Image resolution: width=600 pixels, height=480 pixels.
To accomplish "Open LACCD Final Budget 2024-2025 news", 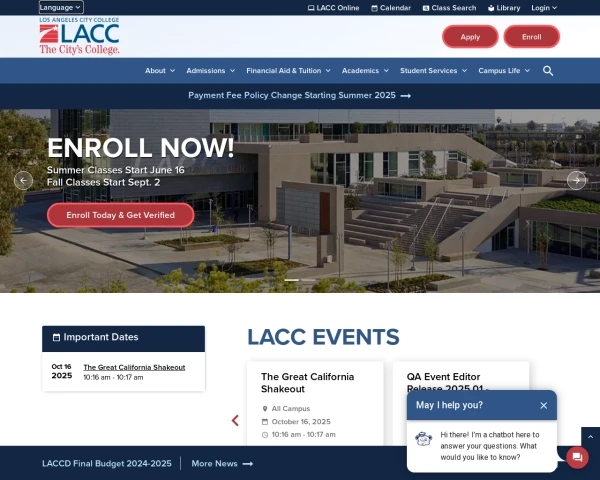I will point(107,464).
